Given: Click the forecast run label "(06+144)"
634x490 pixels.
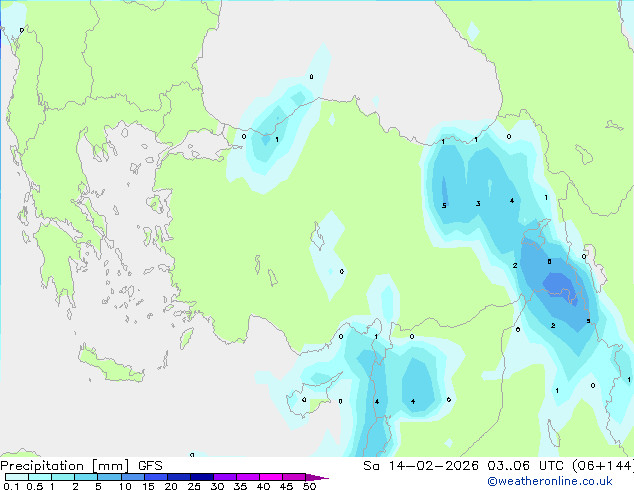Looking at the screenshot, I should pyautogui.click(x=603, y=466).
